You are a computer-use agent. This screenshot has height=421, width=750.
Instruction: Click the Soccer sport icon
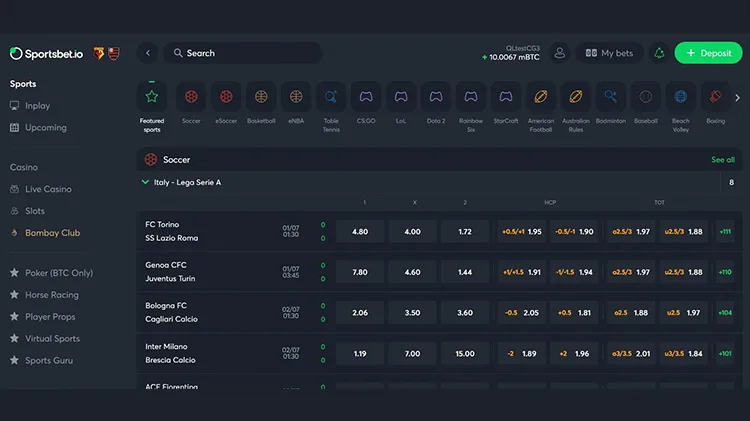(x=191, y=98)
